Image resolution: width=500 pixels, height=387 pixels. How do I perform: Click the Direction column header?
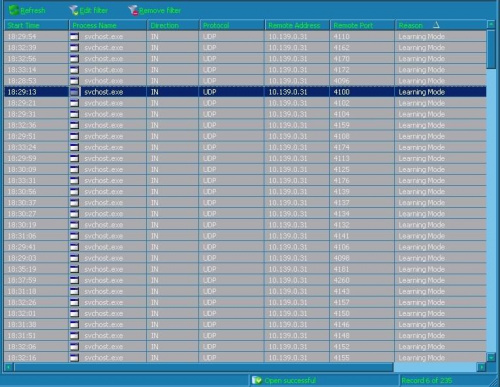point(173,25)
